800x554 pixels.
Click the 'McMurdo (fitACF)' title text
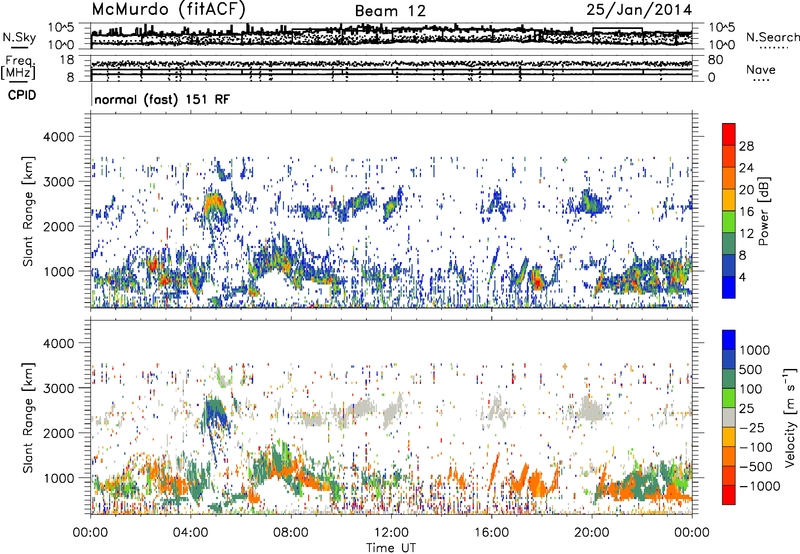click(168, 10)
